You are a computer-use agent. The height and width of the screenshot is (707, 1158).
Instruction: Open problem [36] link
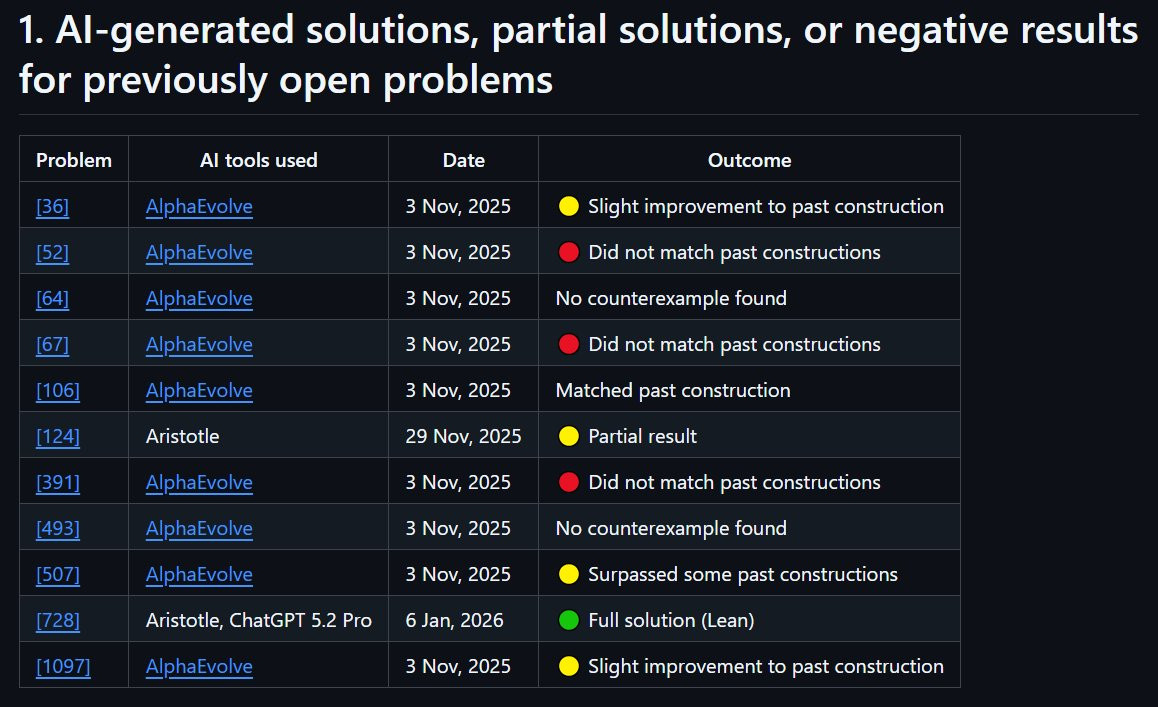[x=52, y=206]
